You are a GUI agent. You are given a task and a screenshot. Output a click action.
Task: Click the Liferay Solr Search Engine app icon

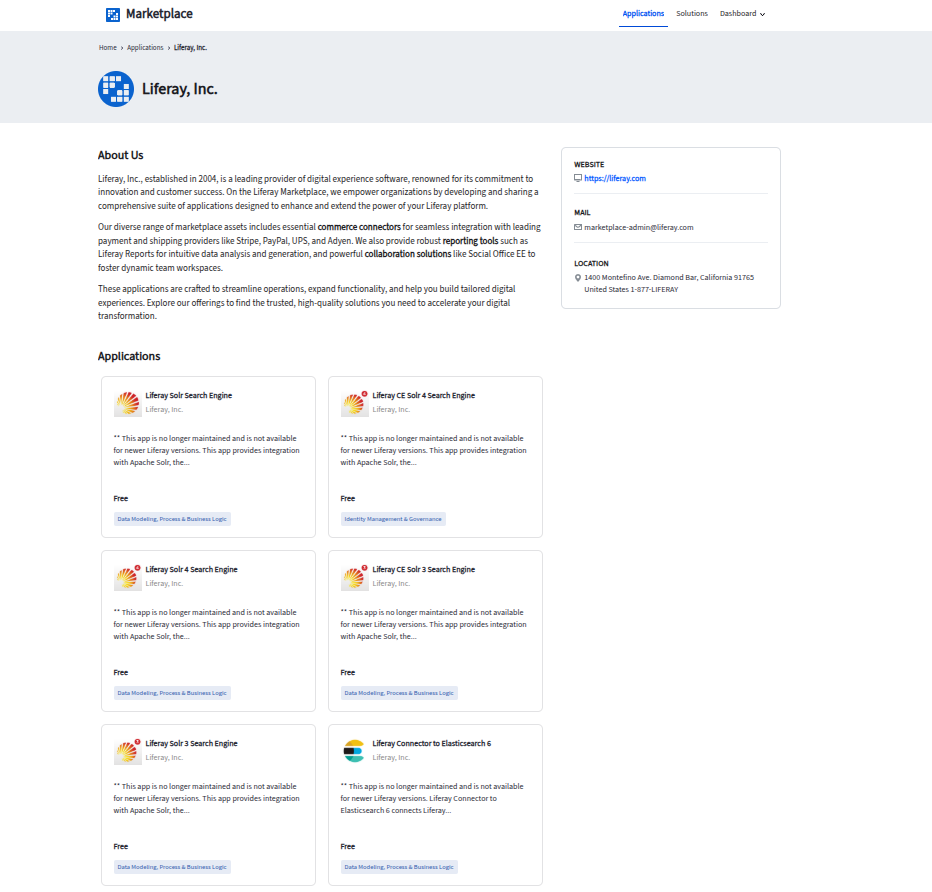tap(127, 403)
